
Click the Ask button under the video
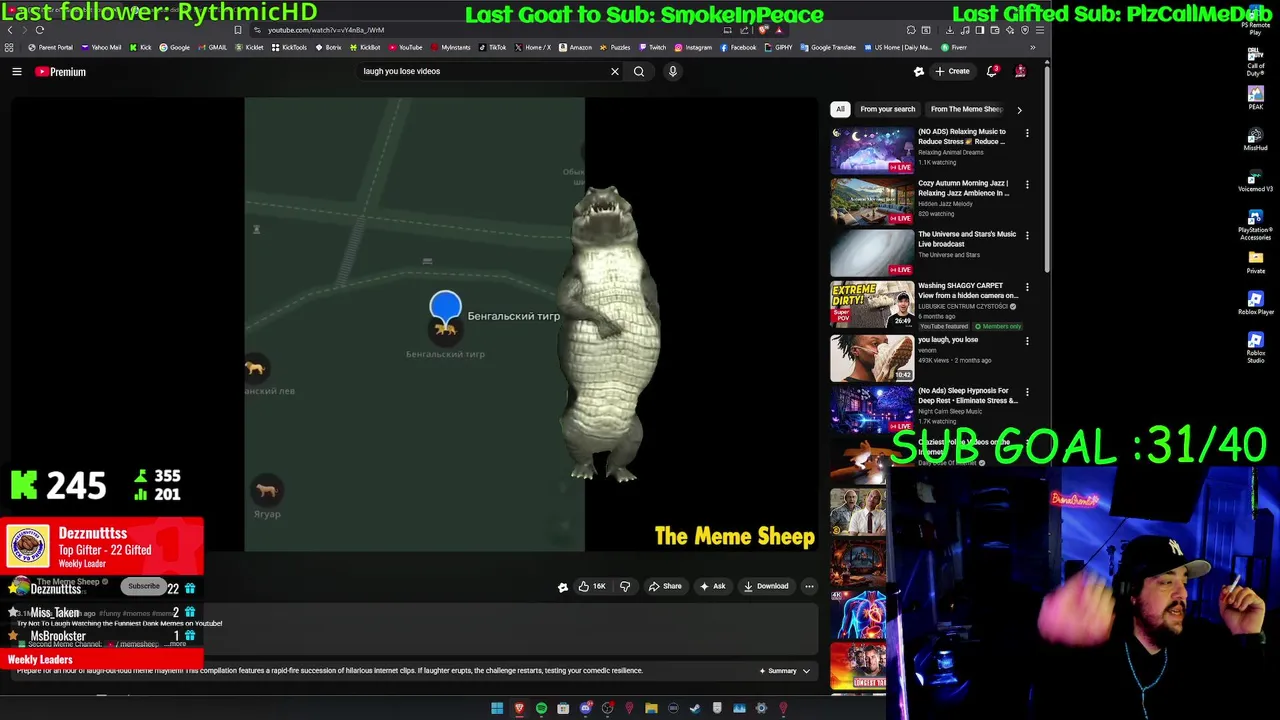[713, 586]
